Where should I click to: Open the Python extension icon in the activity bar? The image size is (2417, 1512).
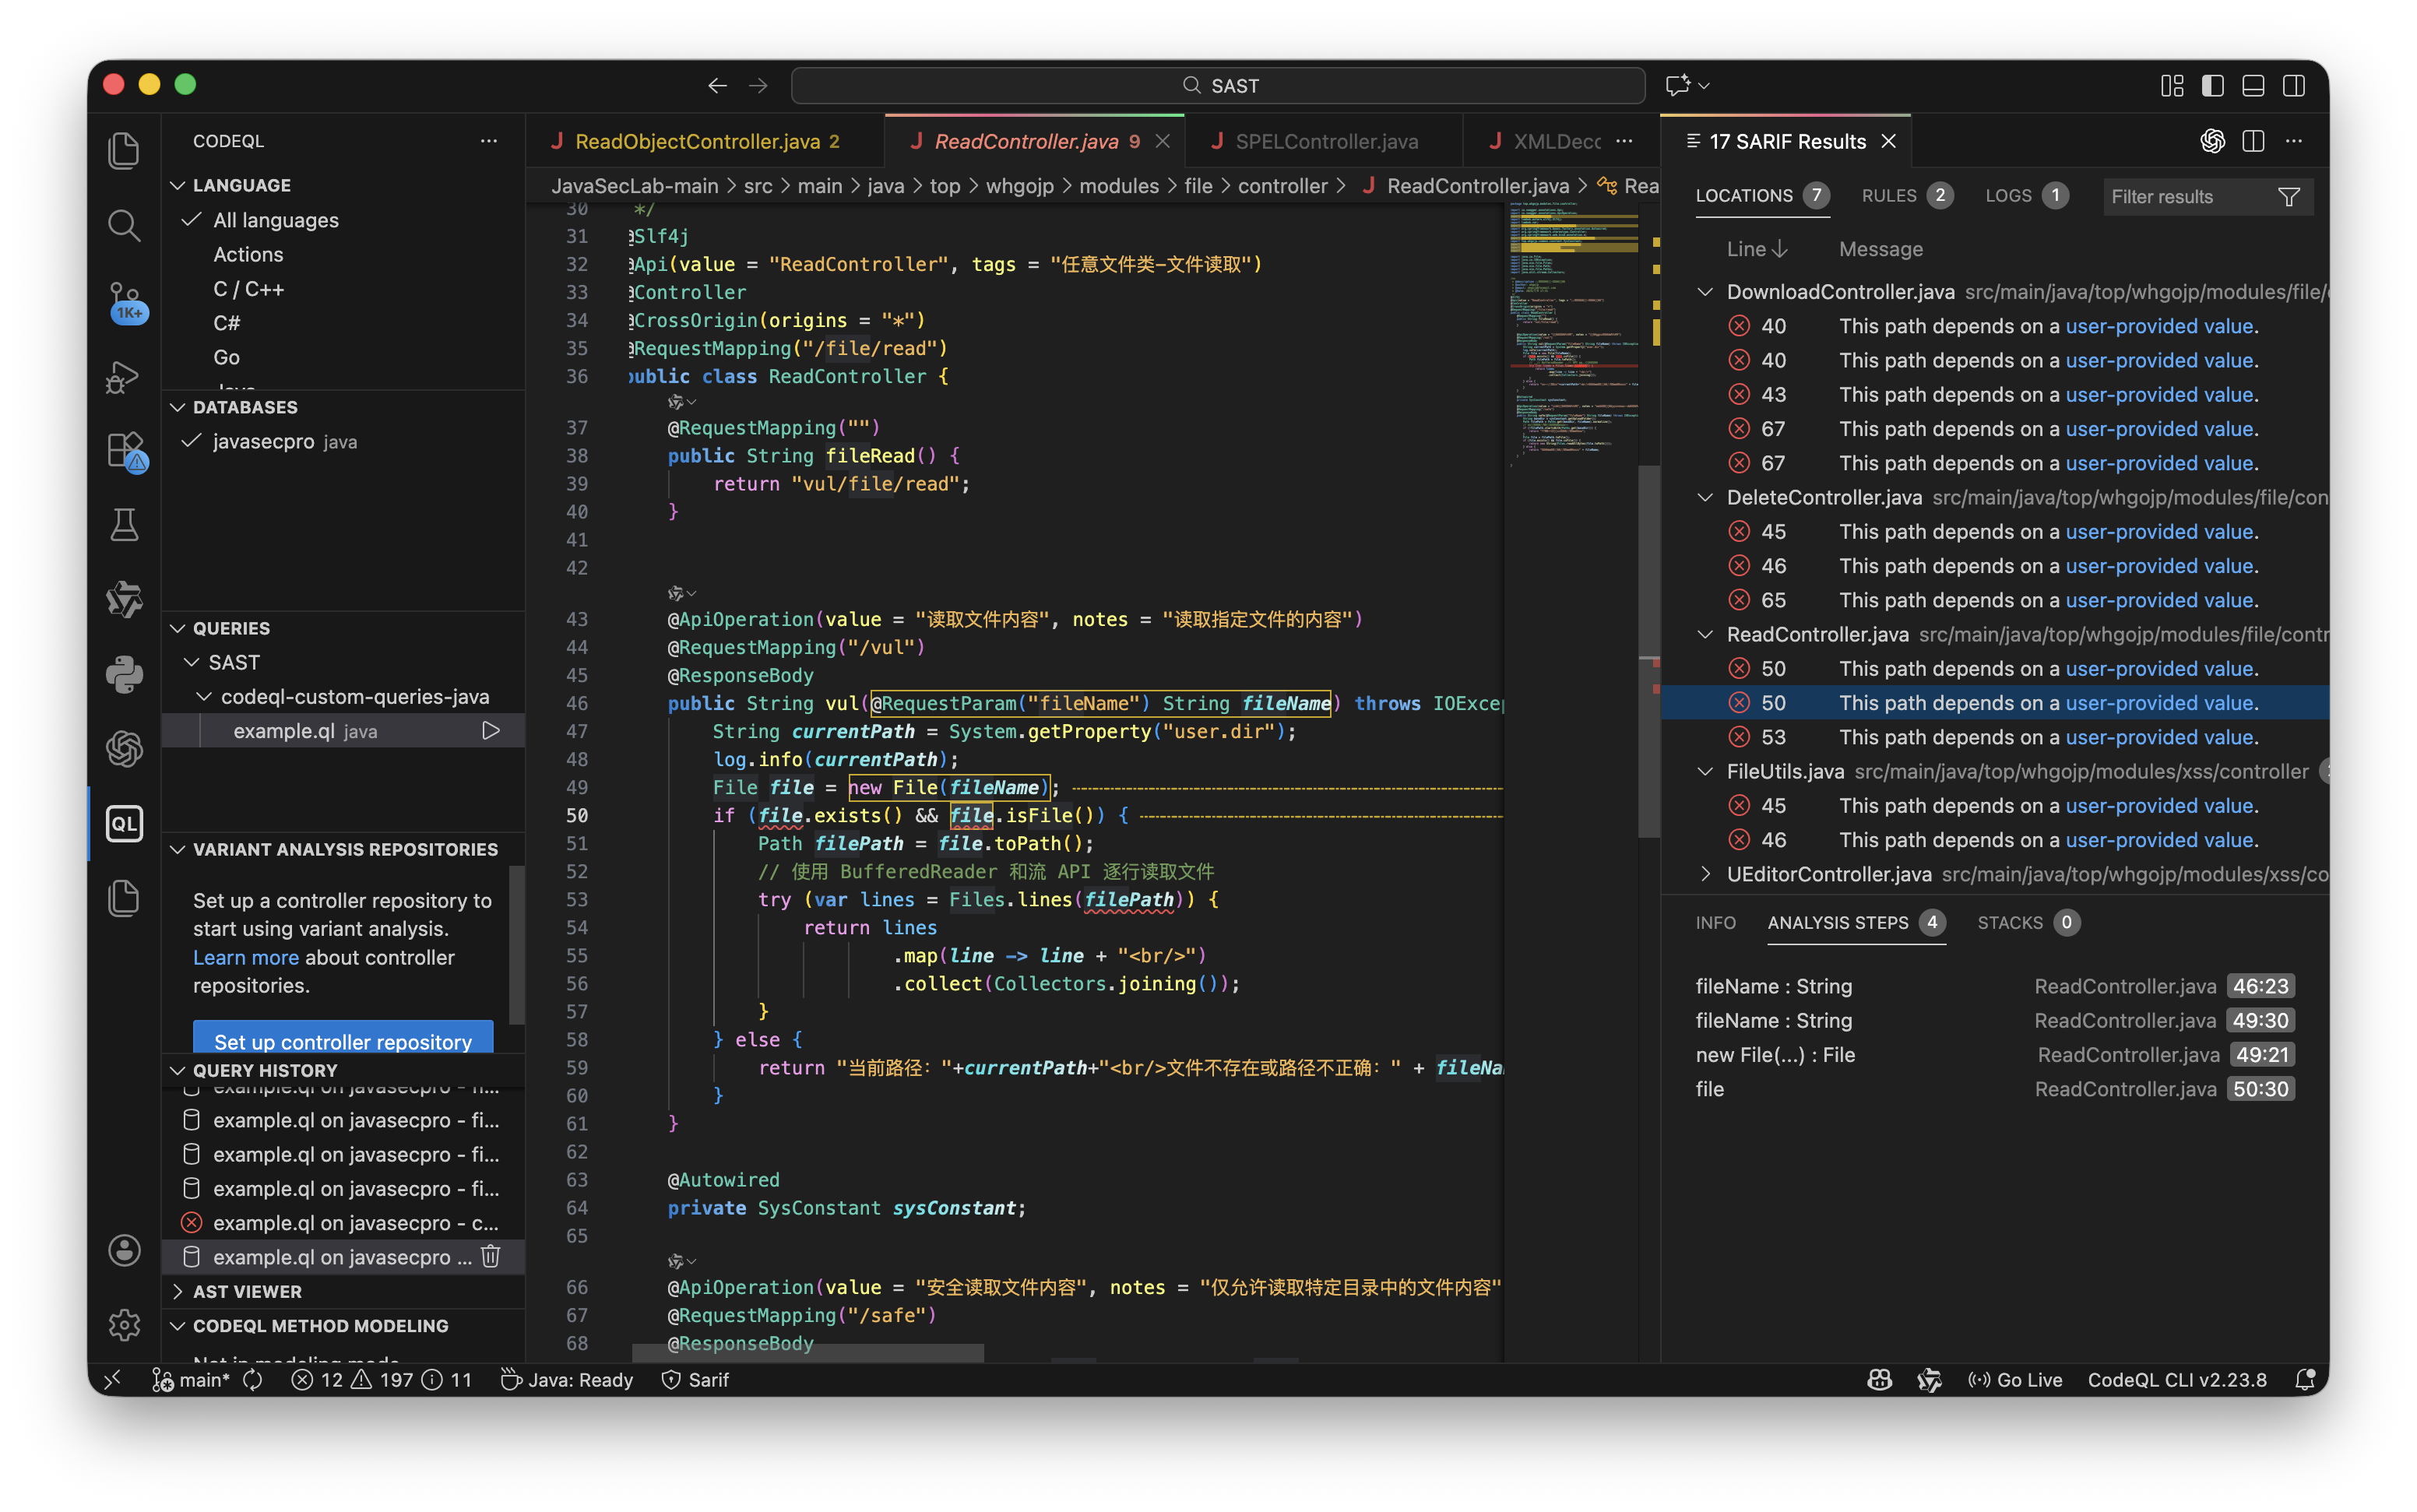pos(124,674)
